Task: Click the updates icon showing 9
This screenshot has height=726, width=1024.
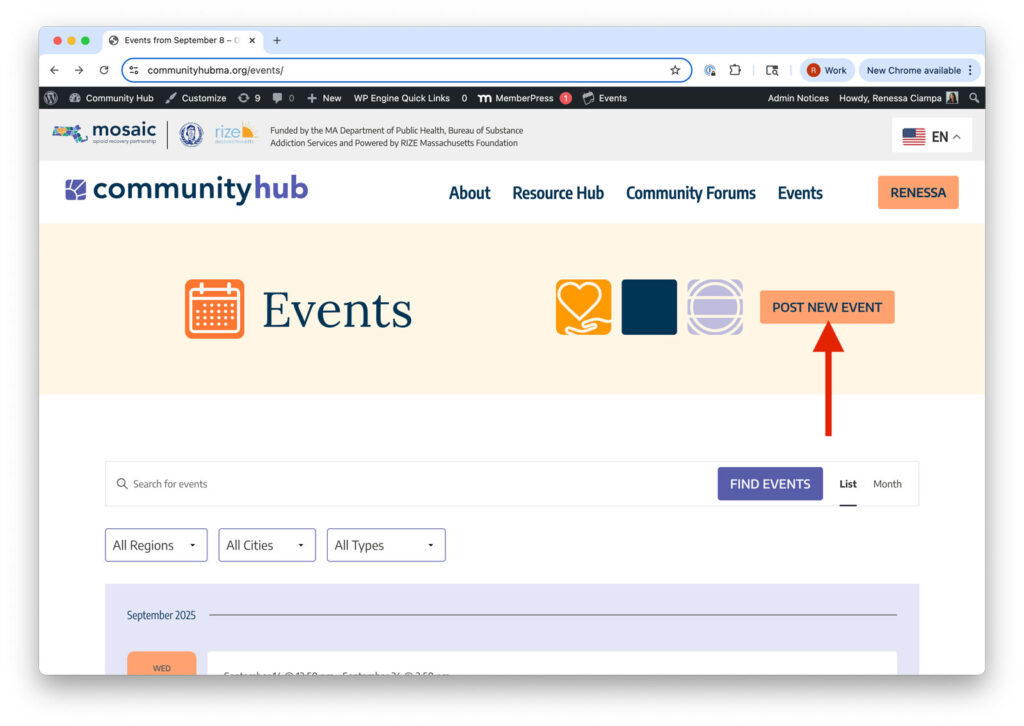Action: (249, 98)
